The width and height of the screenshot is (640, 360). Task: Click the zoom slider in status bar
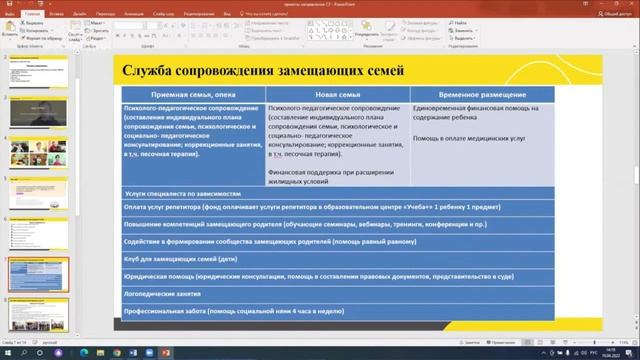[594, 342]
